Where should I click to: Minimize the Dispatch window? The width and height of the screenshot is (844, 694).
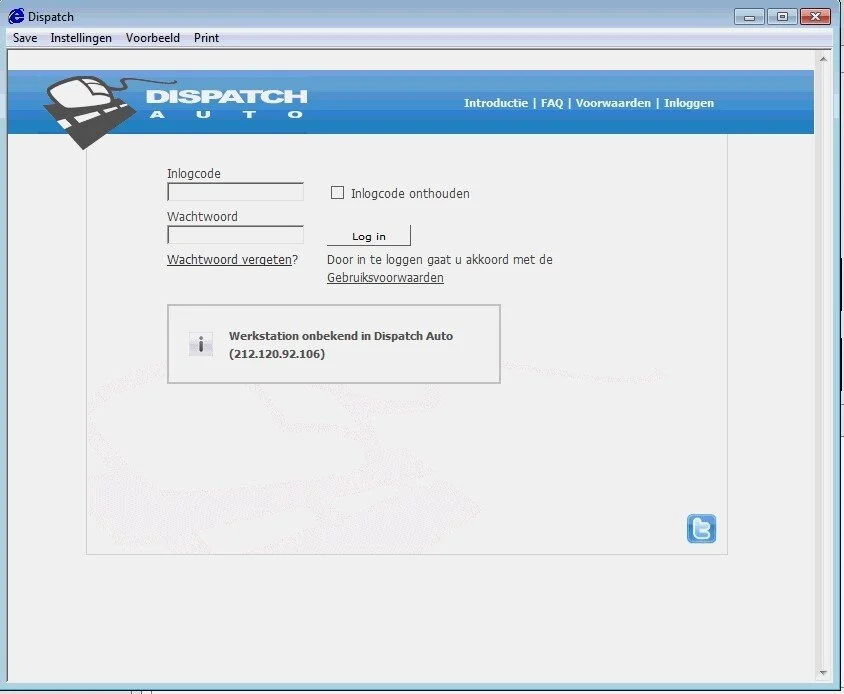pos(749,17)
